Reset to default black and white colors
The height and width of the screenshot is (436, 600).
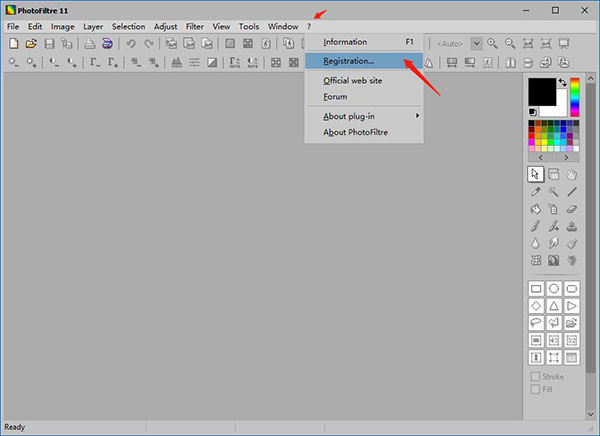[x=532, y=112]
